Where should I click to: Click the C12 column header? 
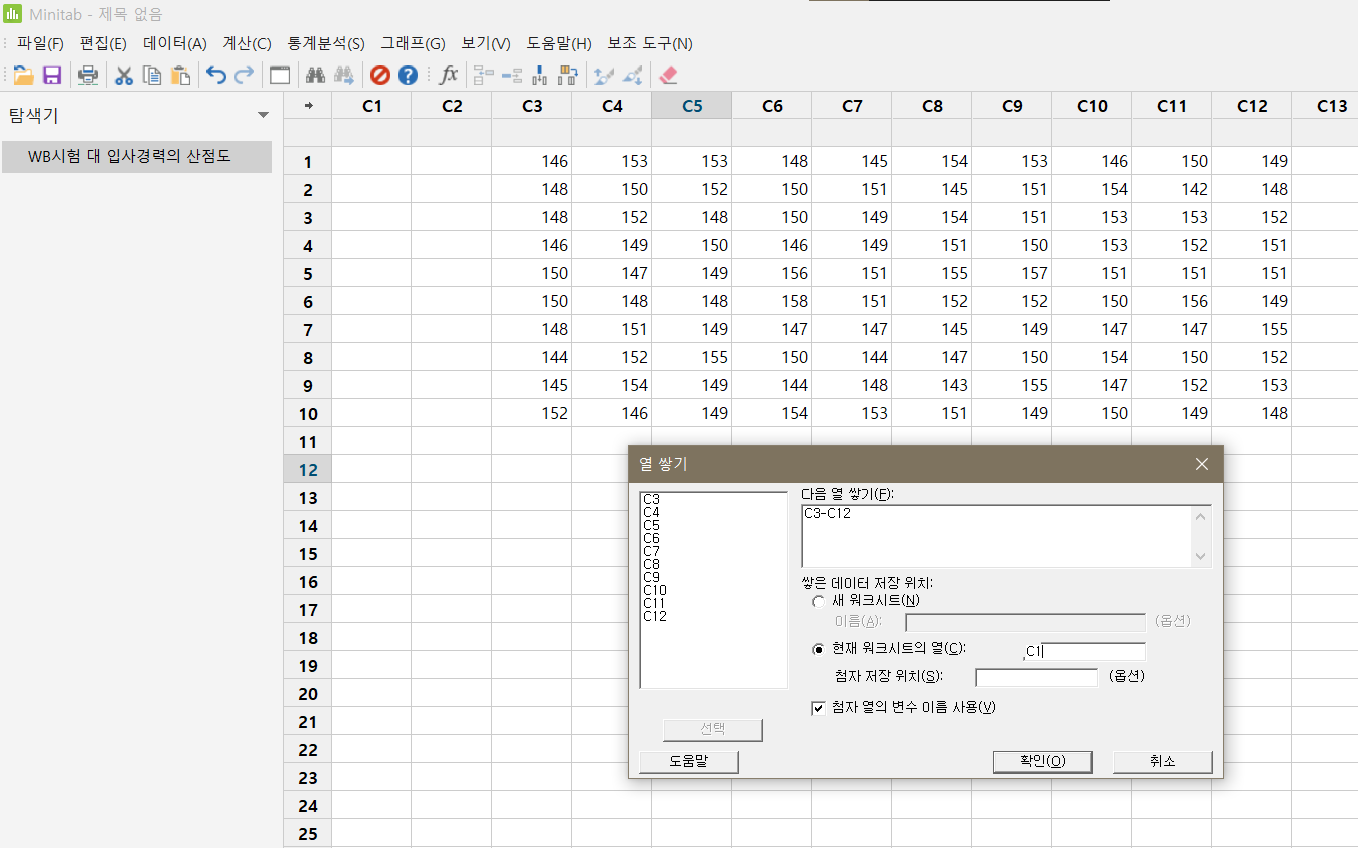click(x=1252, y=106)
